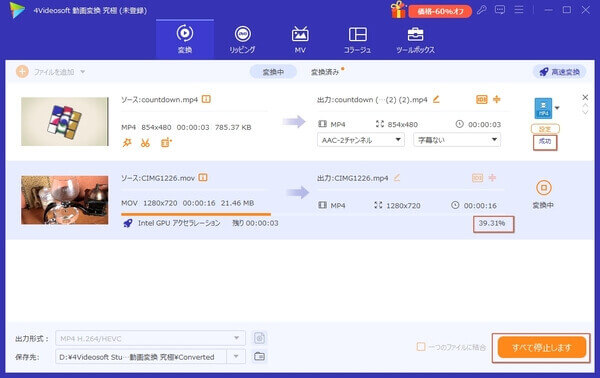
Task: Open the 字幕ない subtitle dropdown
Action: coord(457,140)
